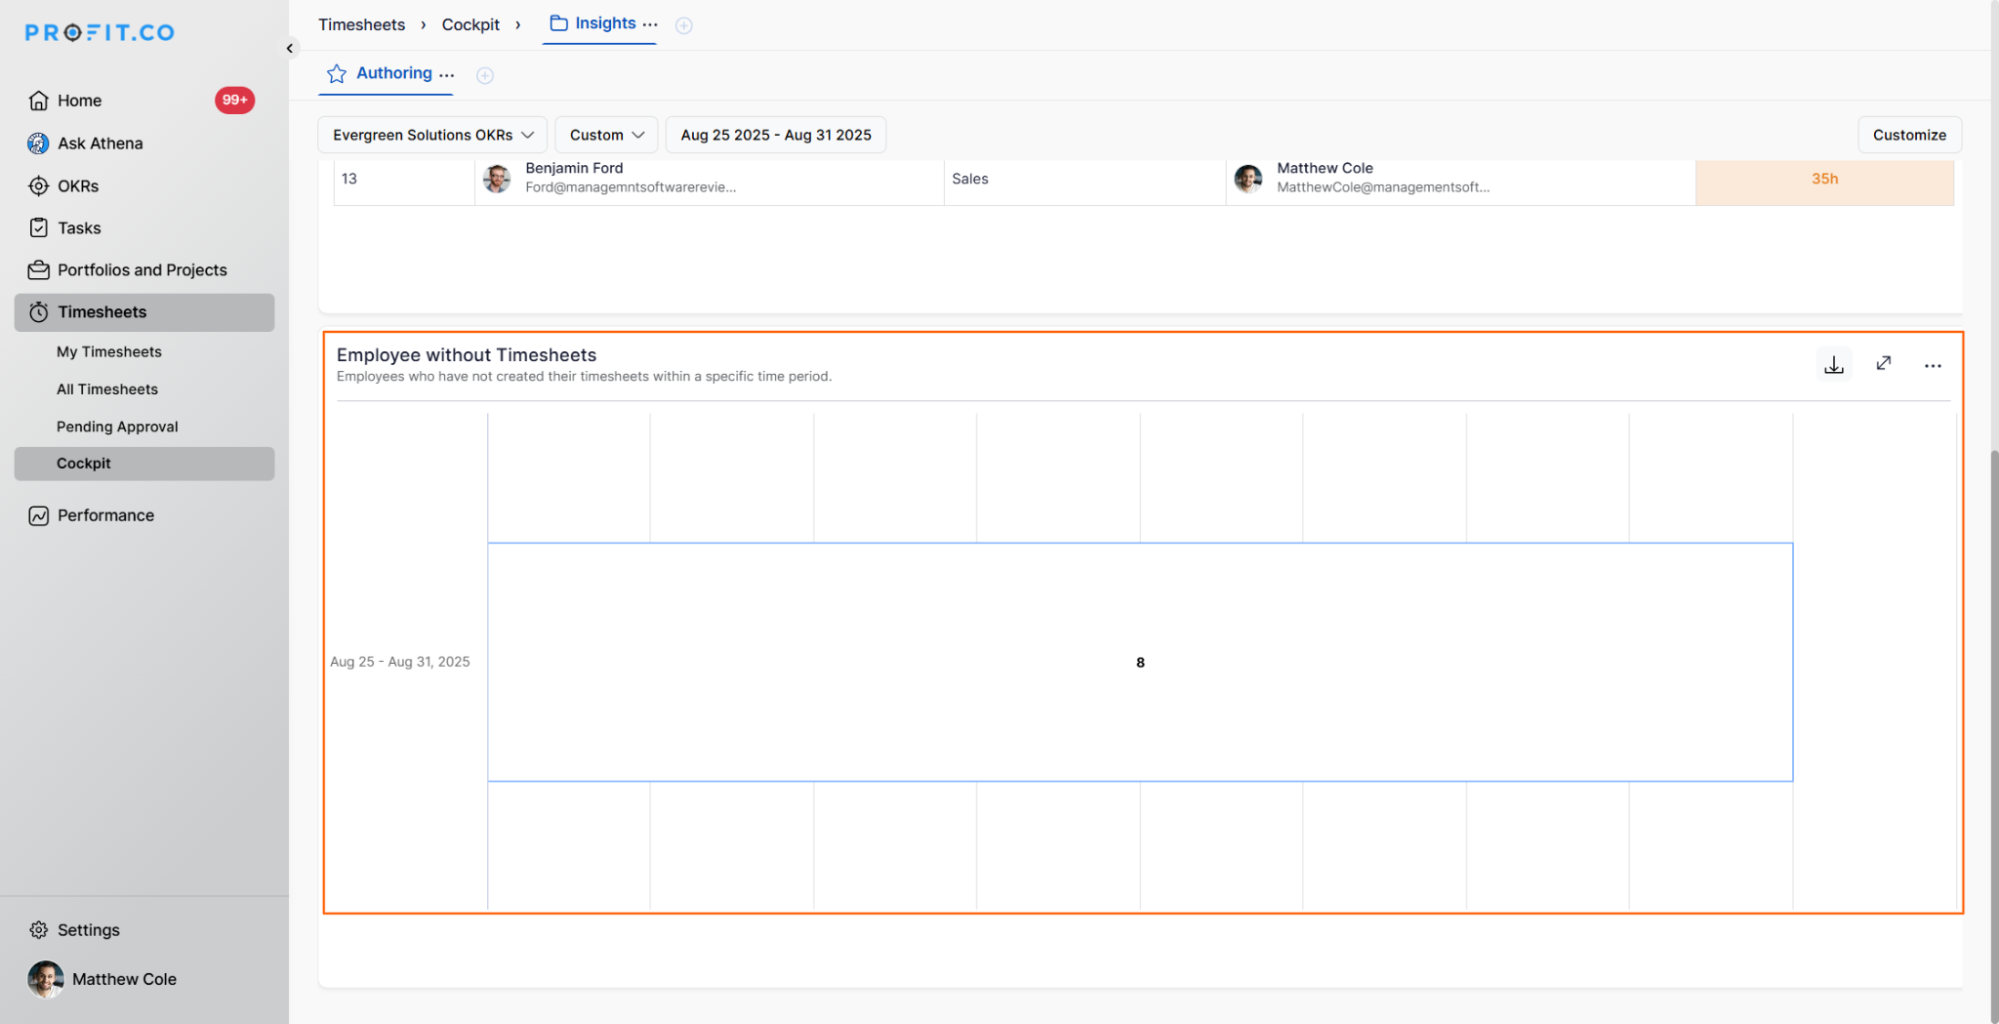
Task: Click the star icon on Authoring tab
Action: click(x=337, y=74)
